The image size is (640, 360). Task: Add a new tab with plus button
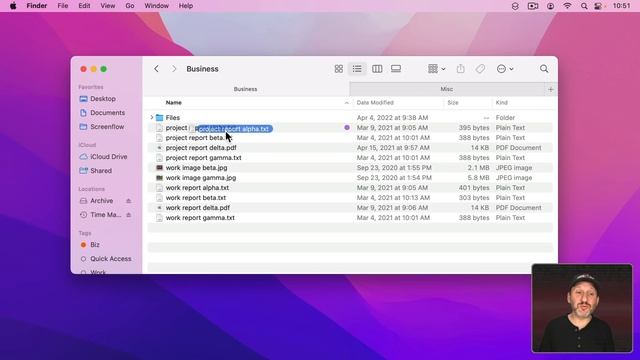coord(551,89)
